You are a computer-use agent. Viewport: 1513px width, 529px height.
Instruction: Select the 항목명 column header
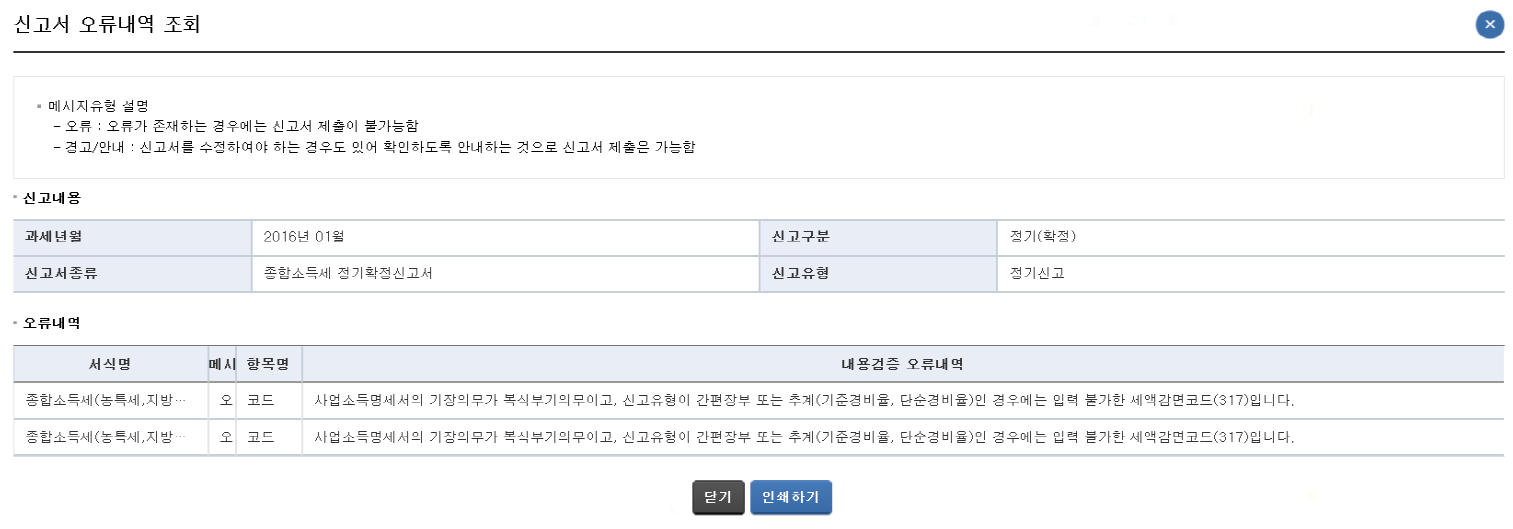tap(268, 364)
